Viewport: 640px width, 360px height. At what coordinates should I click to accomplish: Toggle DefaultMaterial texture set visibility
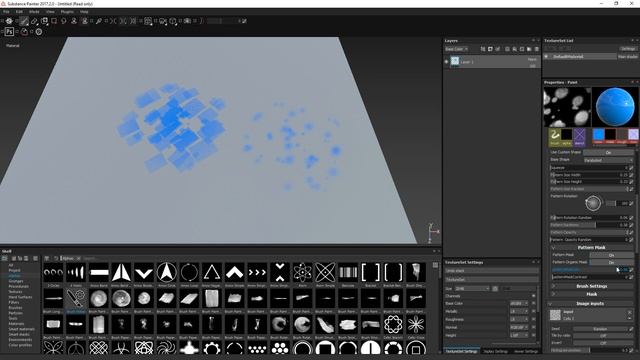point(547,57)
